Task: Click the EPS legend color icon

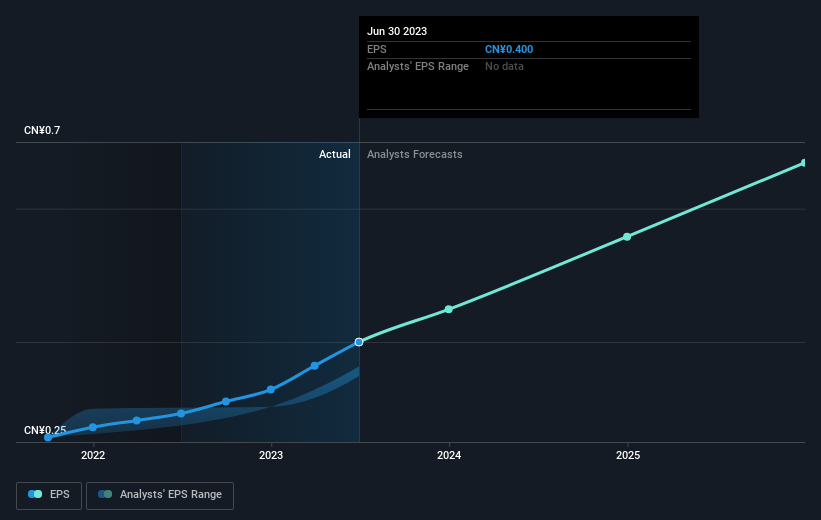Action: pyautogui.click(x=35, y=494)
